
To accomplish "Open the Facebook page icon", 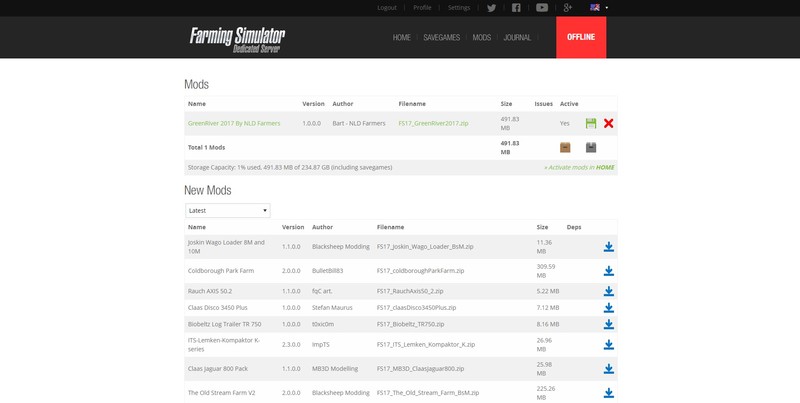I will (516, 8).
